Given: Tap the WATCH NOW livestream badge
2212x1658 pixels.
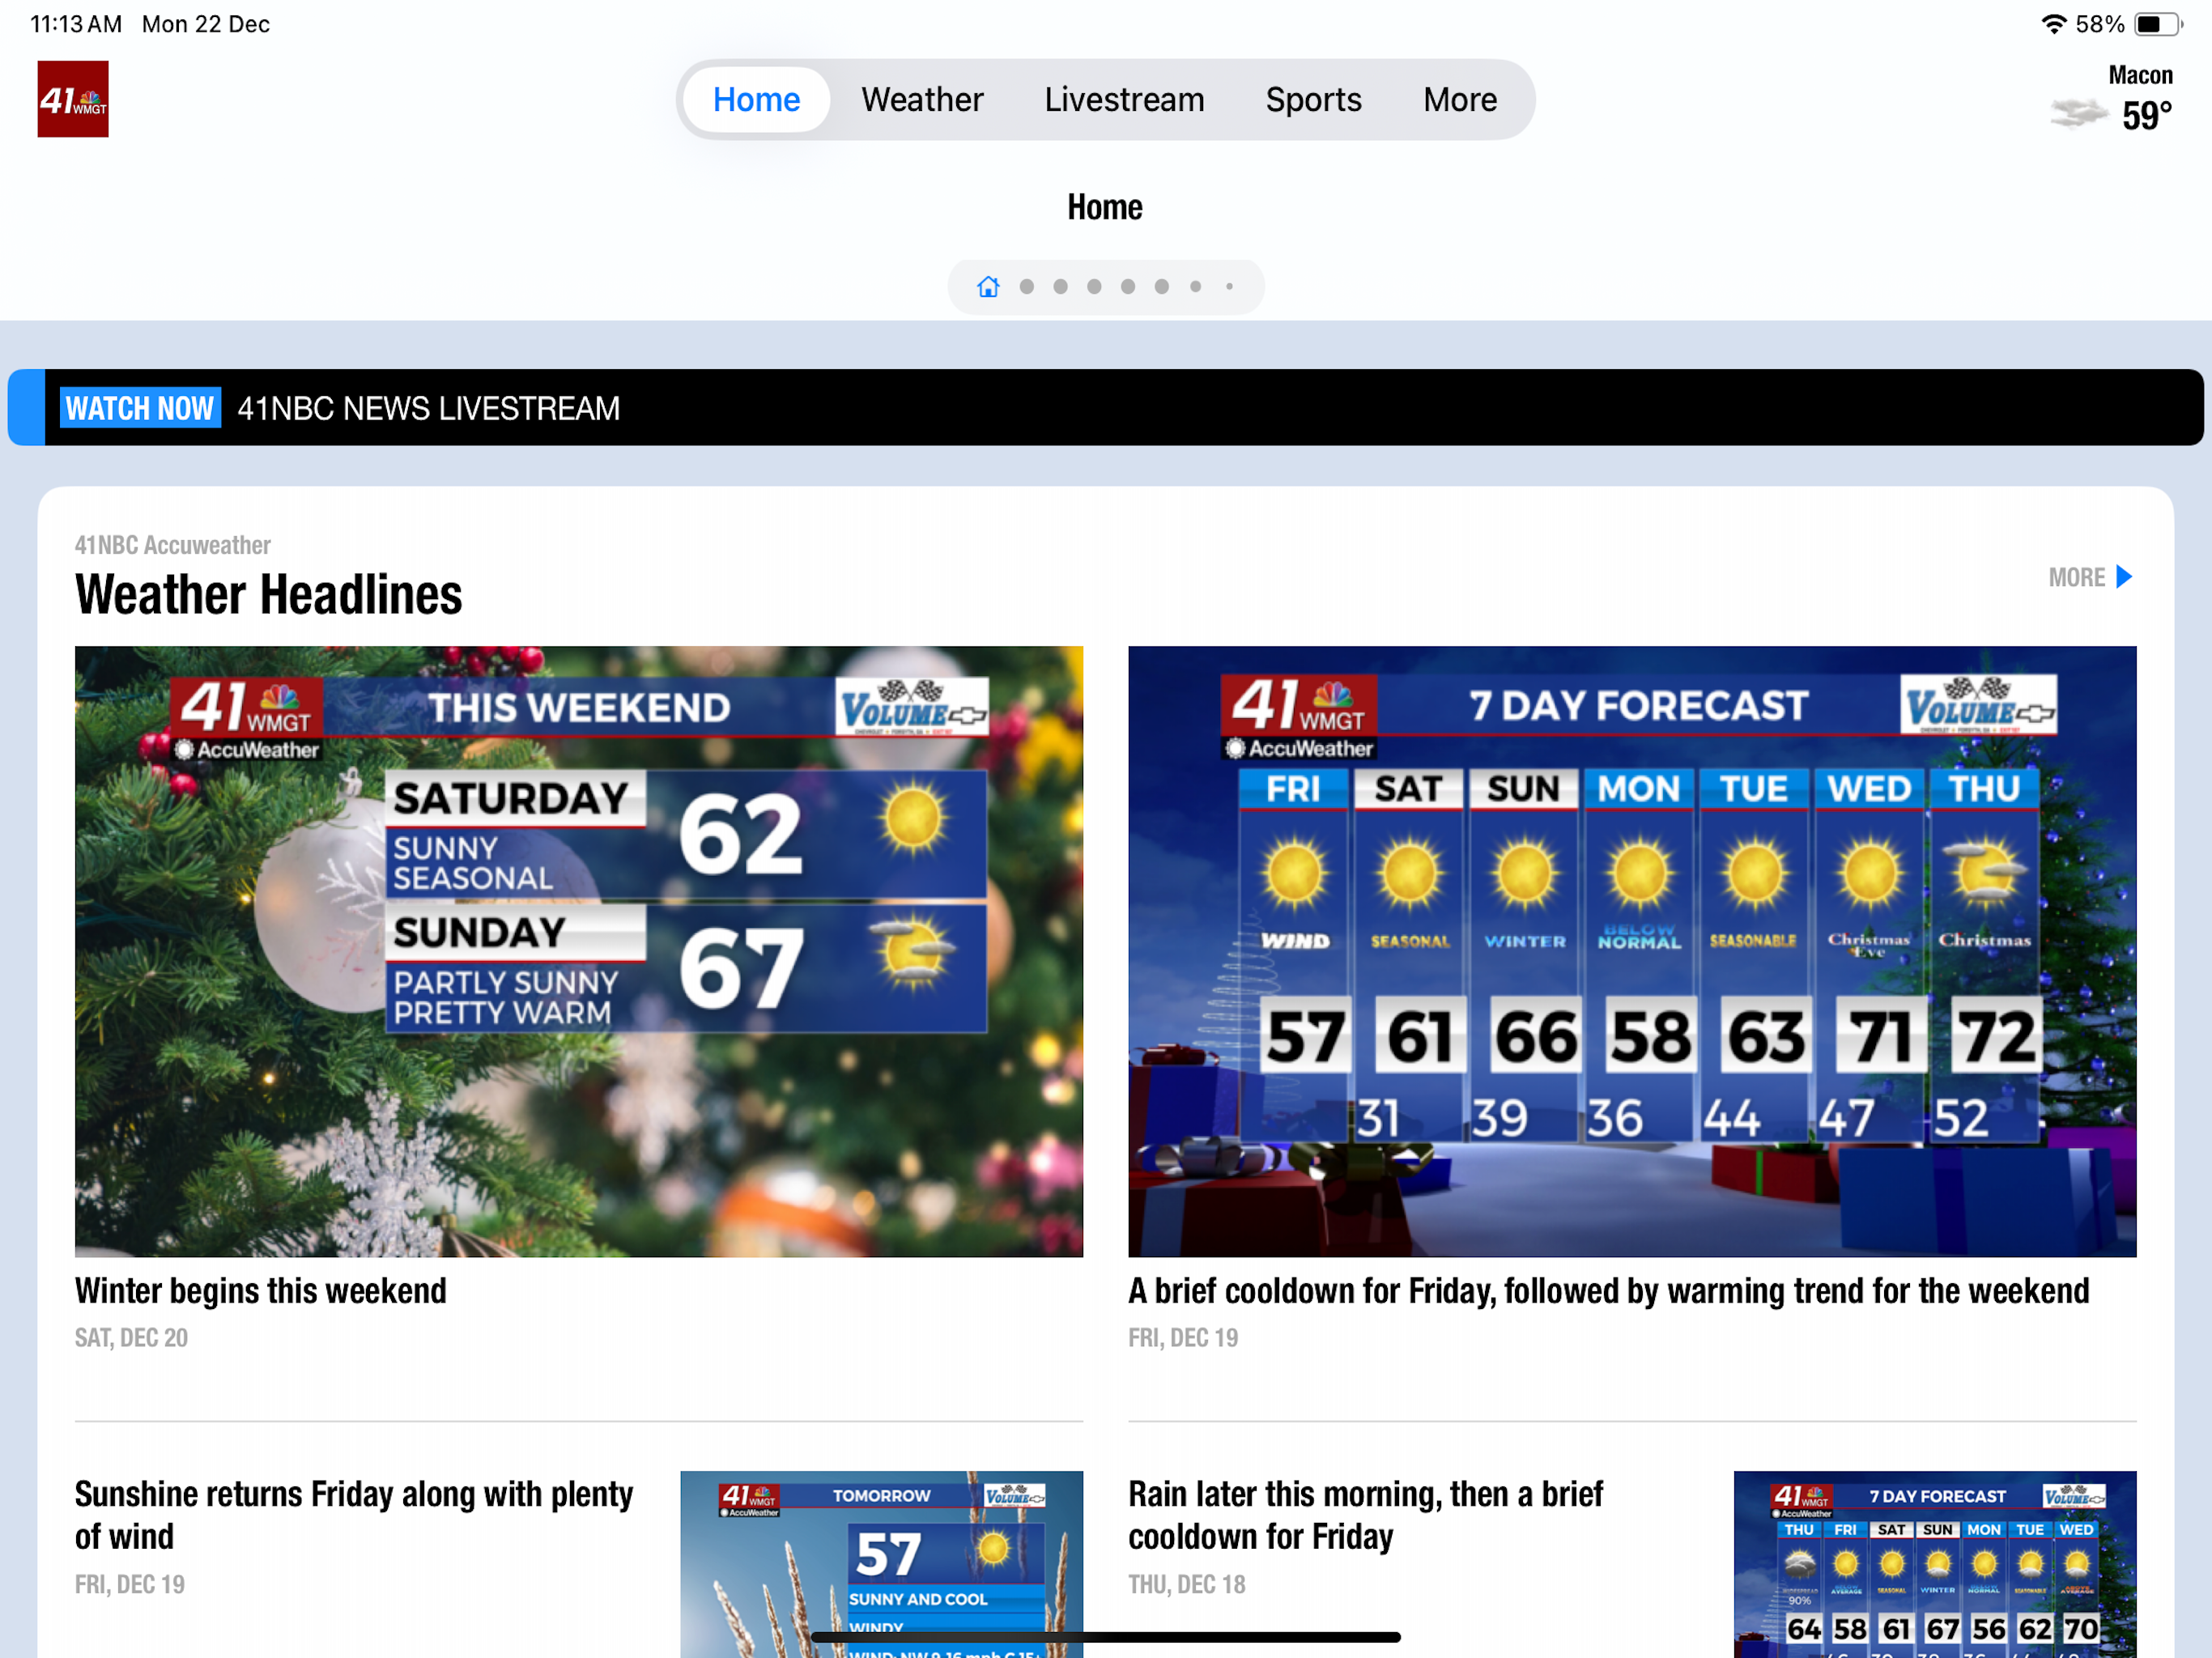Looking at the screenshot, I should [140, 408].
